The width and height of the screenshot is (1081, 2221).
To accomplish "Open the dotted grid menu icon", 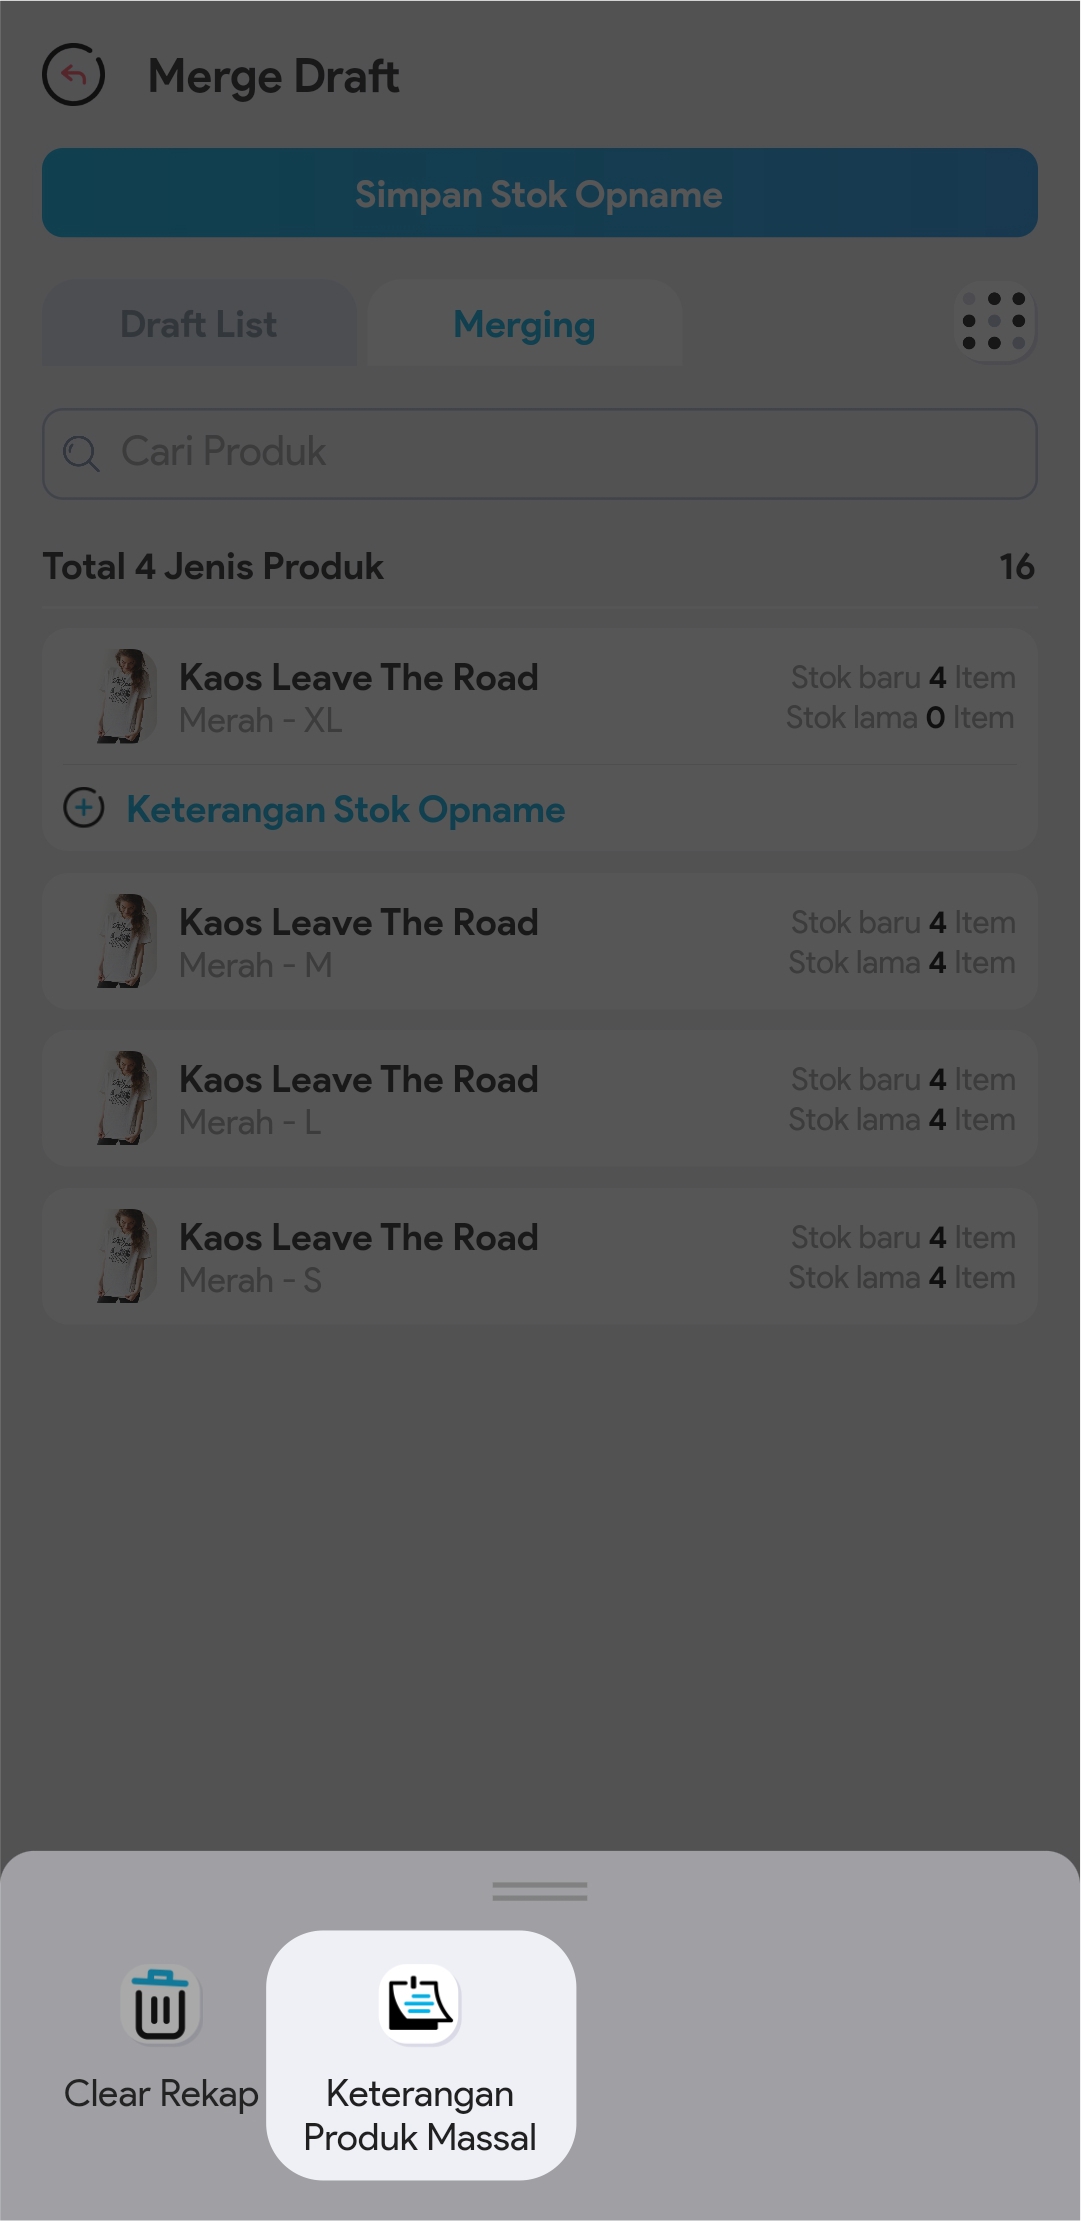I will coord(994,322).
